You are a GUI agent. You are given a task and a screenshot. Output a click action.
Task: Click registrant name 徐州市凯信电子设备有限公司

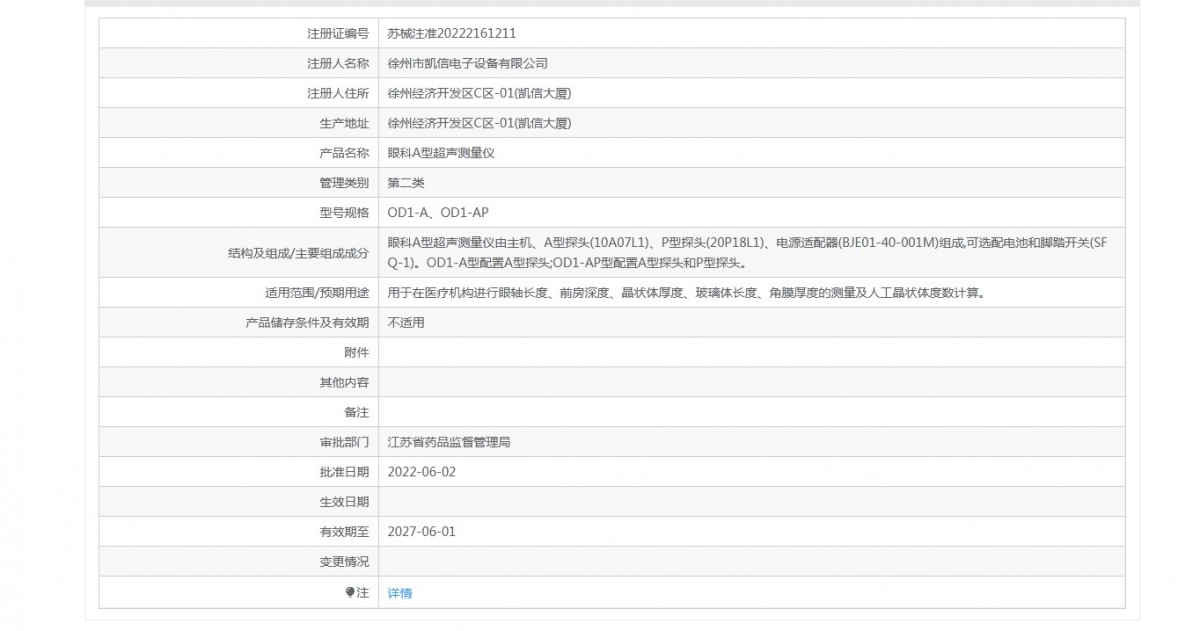point(467,63)
